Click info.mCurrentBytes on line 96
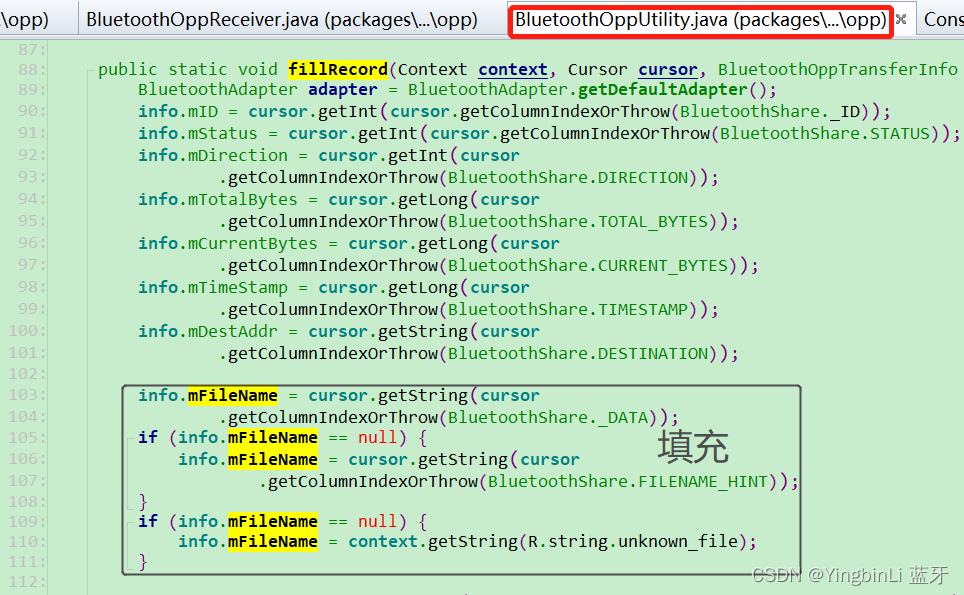The width and height of the screenshot is (964, 595). click(x=227, y=244)
